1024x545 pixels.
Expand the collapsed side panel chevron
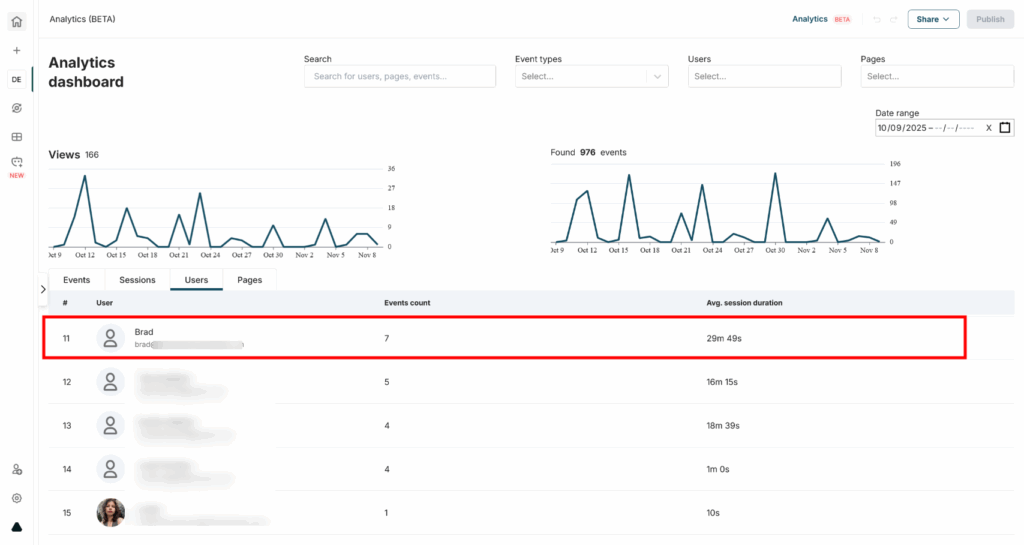click(x=43, y=289)
